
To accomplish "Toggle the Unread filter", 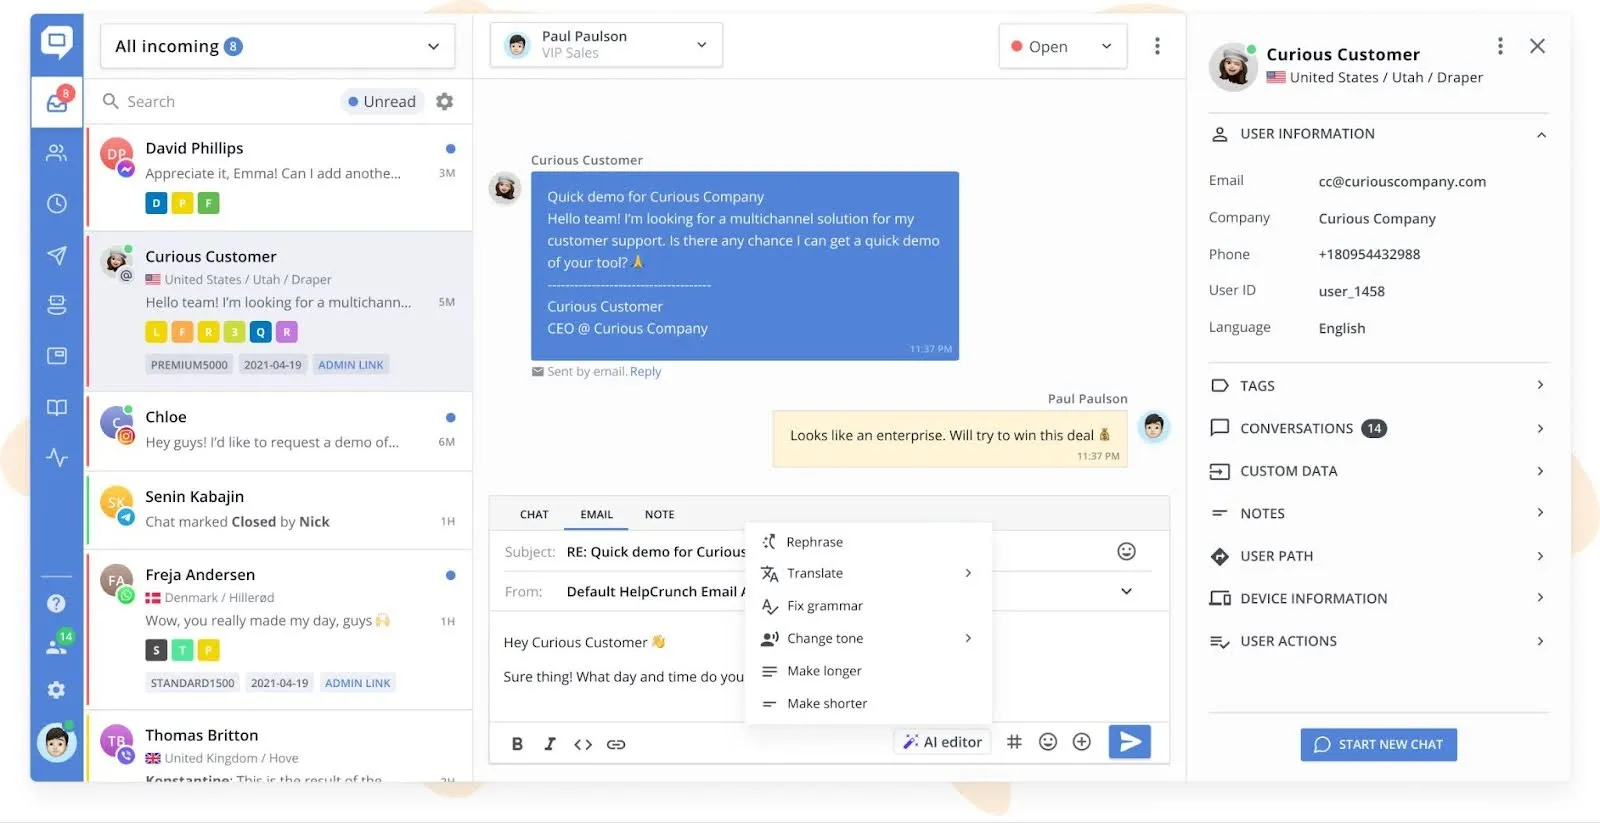I will [x=383, y=101].
